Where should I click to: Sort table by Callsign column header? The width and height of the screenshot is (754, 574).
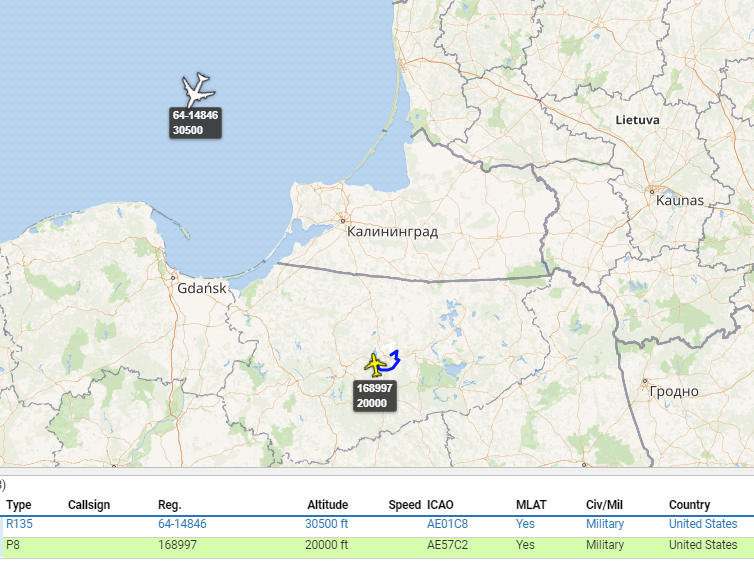(x=89, y=505)
